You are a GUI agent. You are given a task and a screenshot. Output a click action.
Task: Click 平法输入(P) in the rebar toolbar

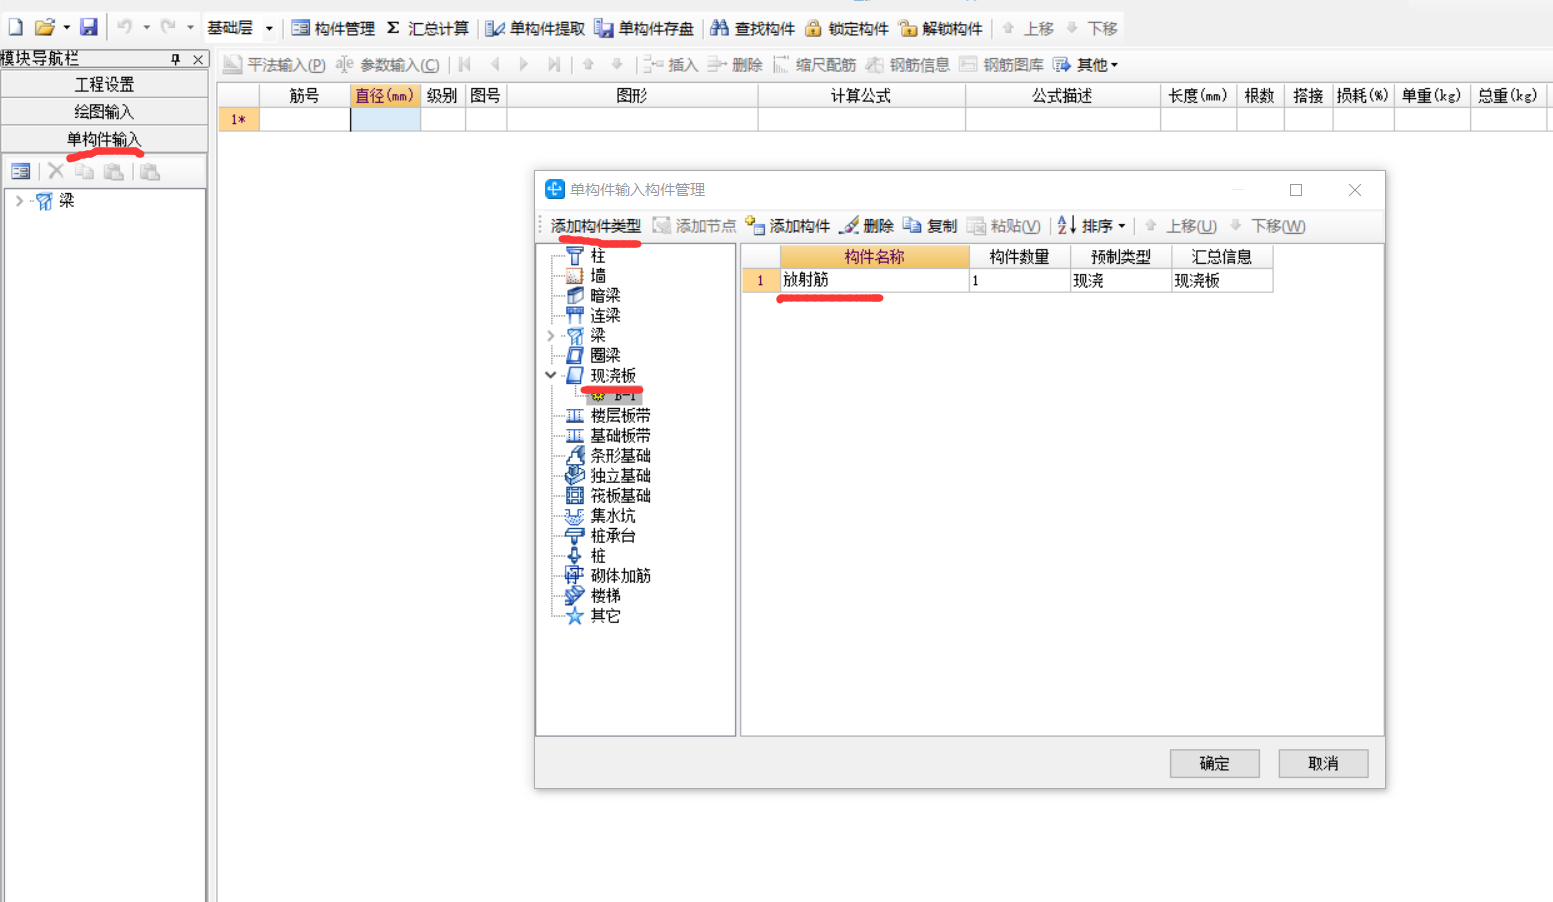click(x=274, y=65)
